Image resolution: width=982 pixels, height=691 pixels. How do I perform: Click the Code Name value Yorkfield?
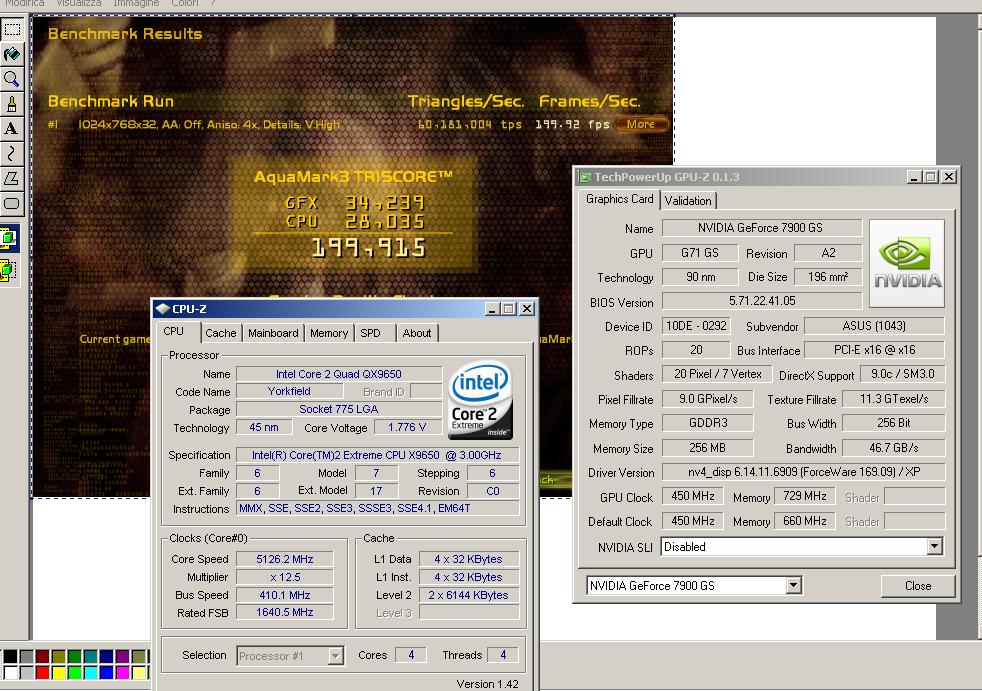point(289,392)
